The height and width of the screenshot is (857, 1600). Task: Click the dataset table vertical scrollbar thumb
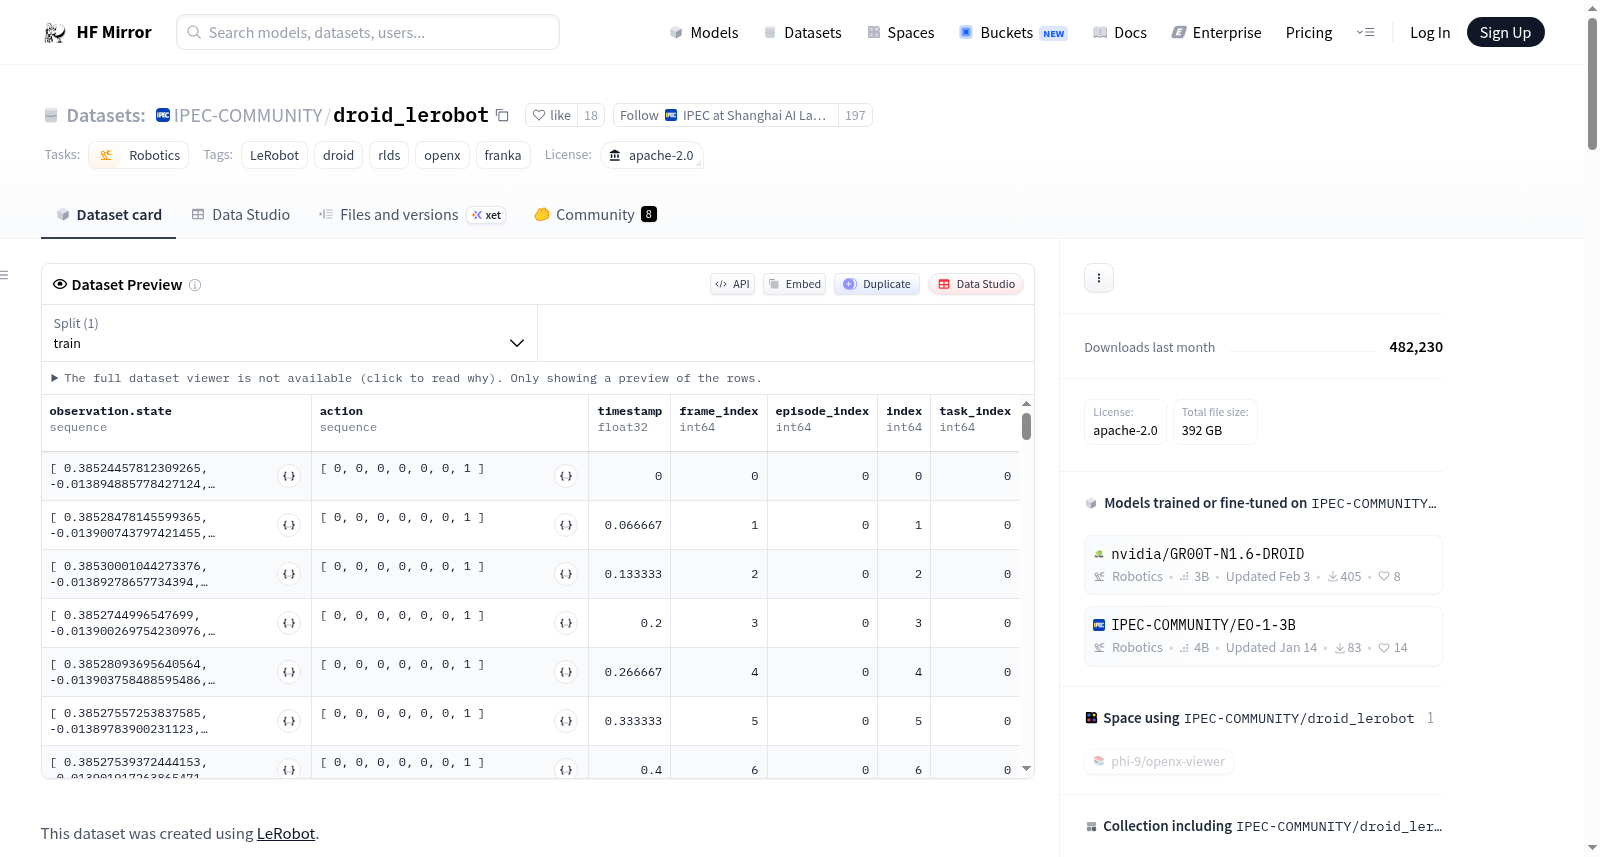click(1026, 427)
